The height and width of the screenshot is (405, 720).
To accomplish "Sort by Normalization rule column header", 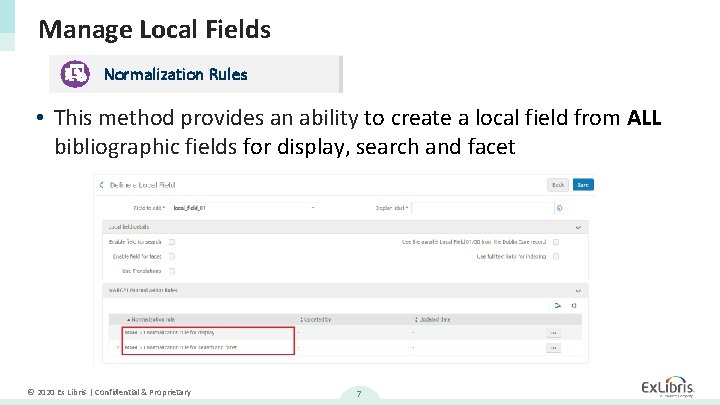I will click(x=151, y=320).
